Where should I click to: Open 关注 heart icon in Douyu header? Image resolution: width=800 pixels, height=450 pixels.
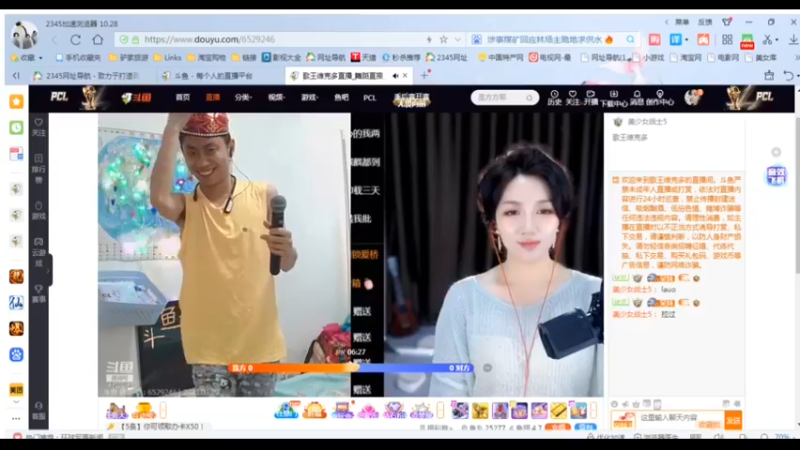572,97
